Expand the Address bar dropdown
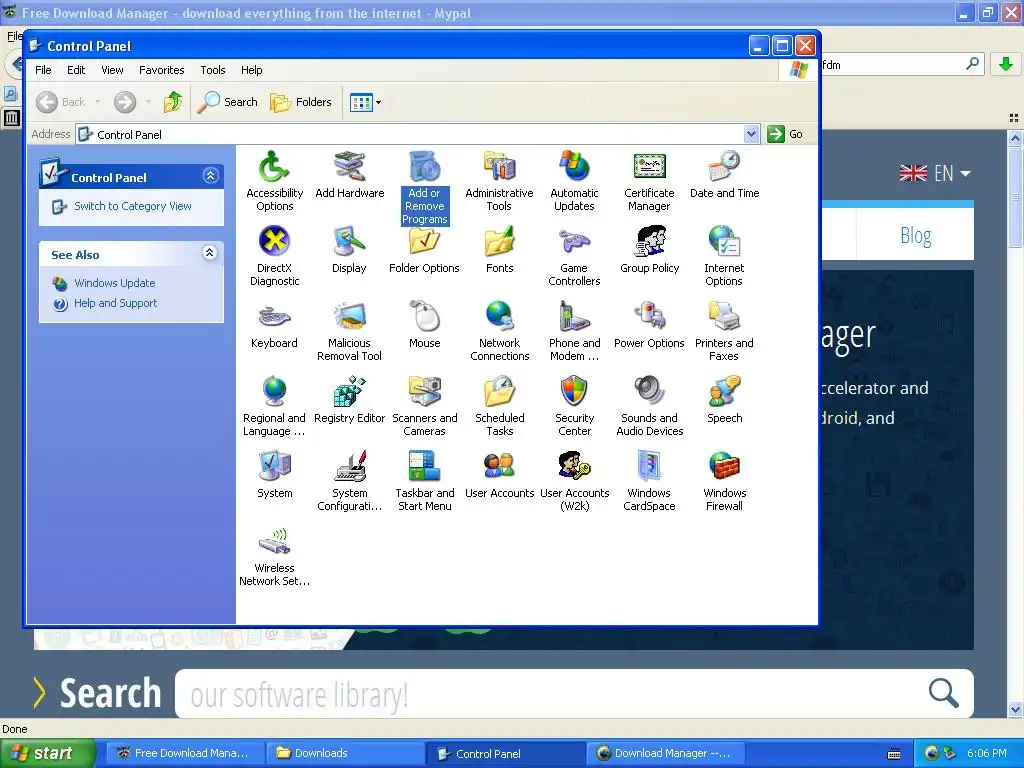 point(751,134)
